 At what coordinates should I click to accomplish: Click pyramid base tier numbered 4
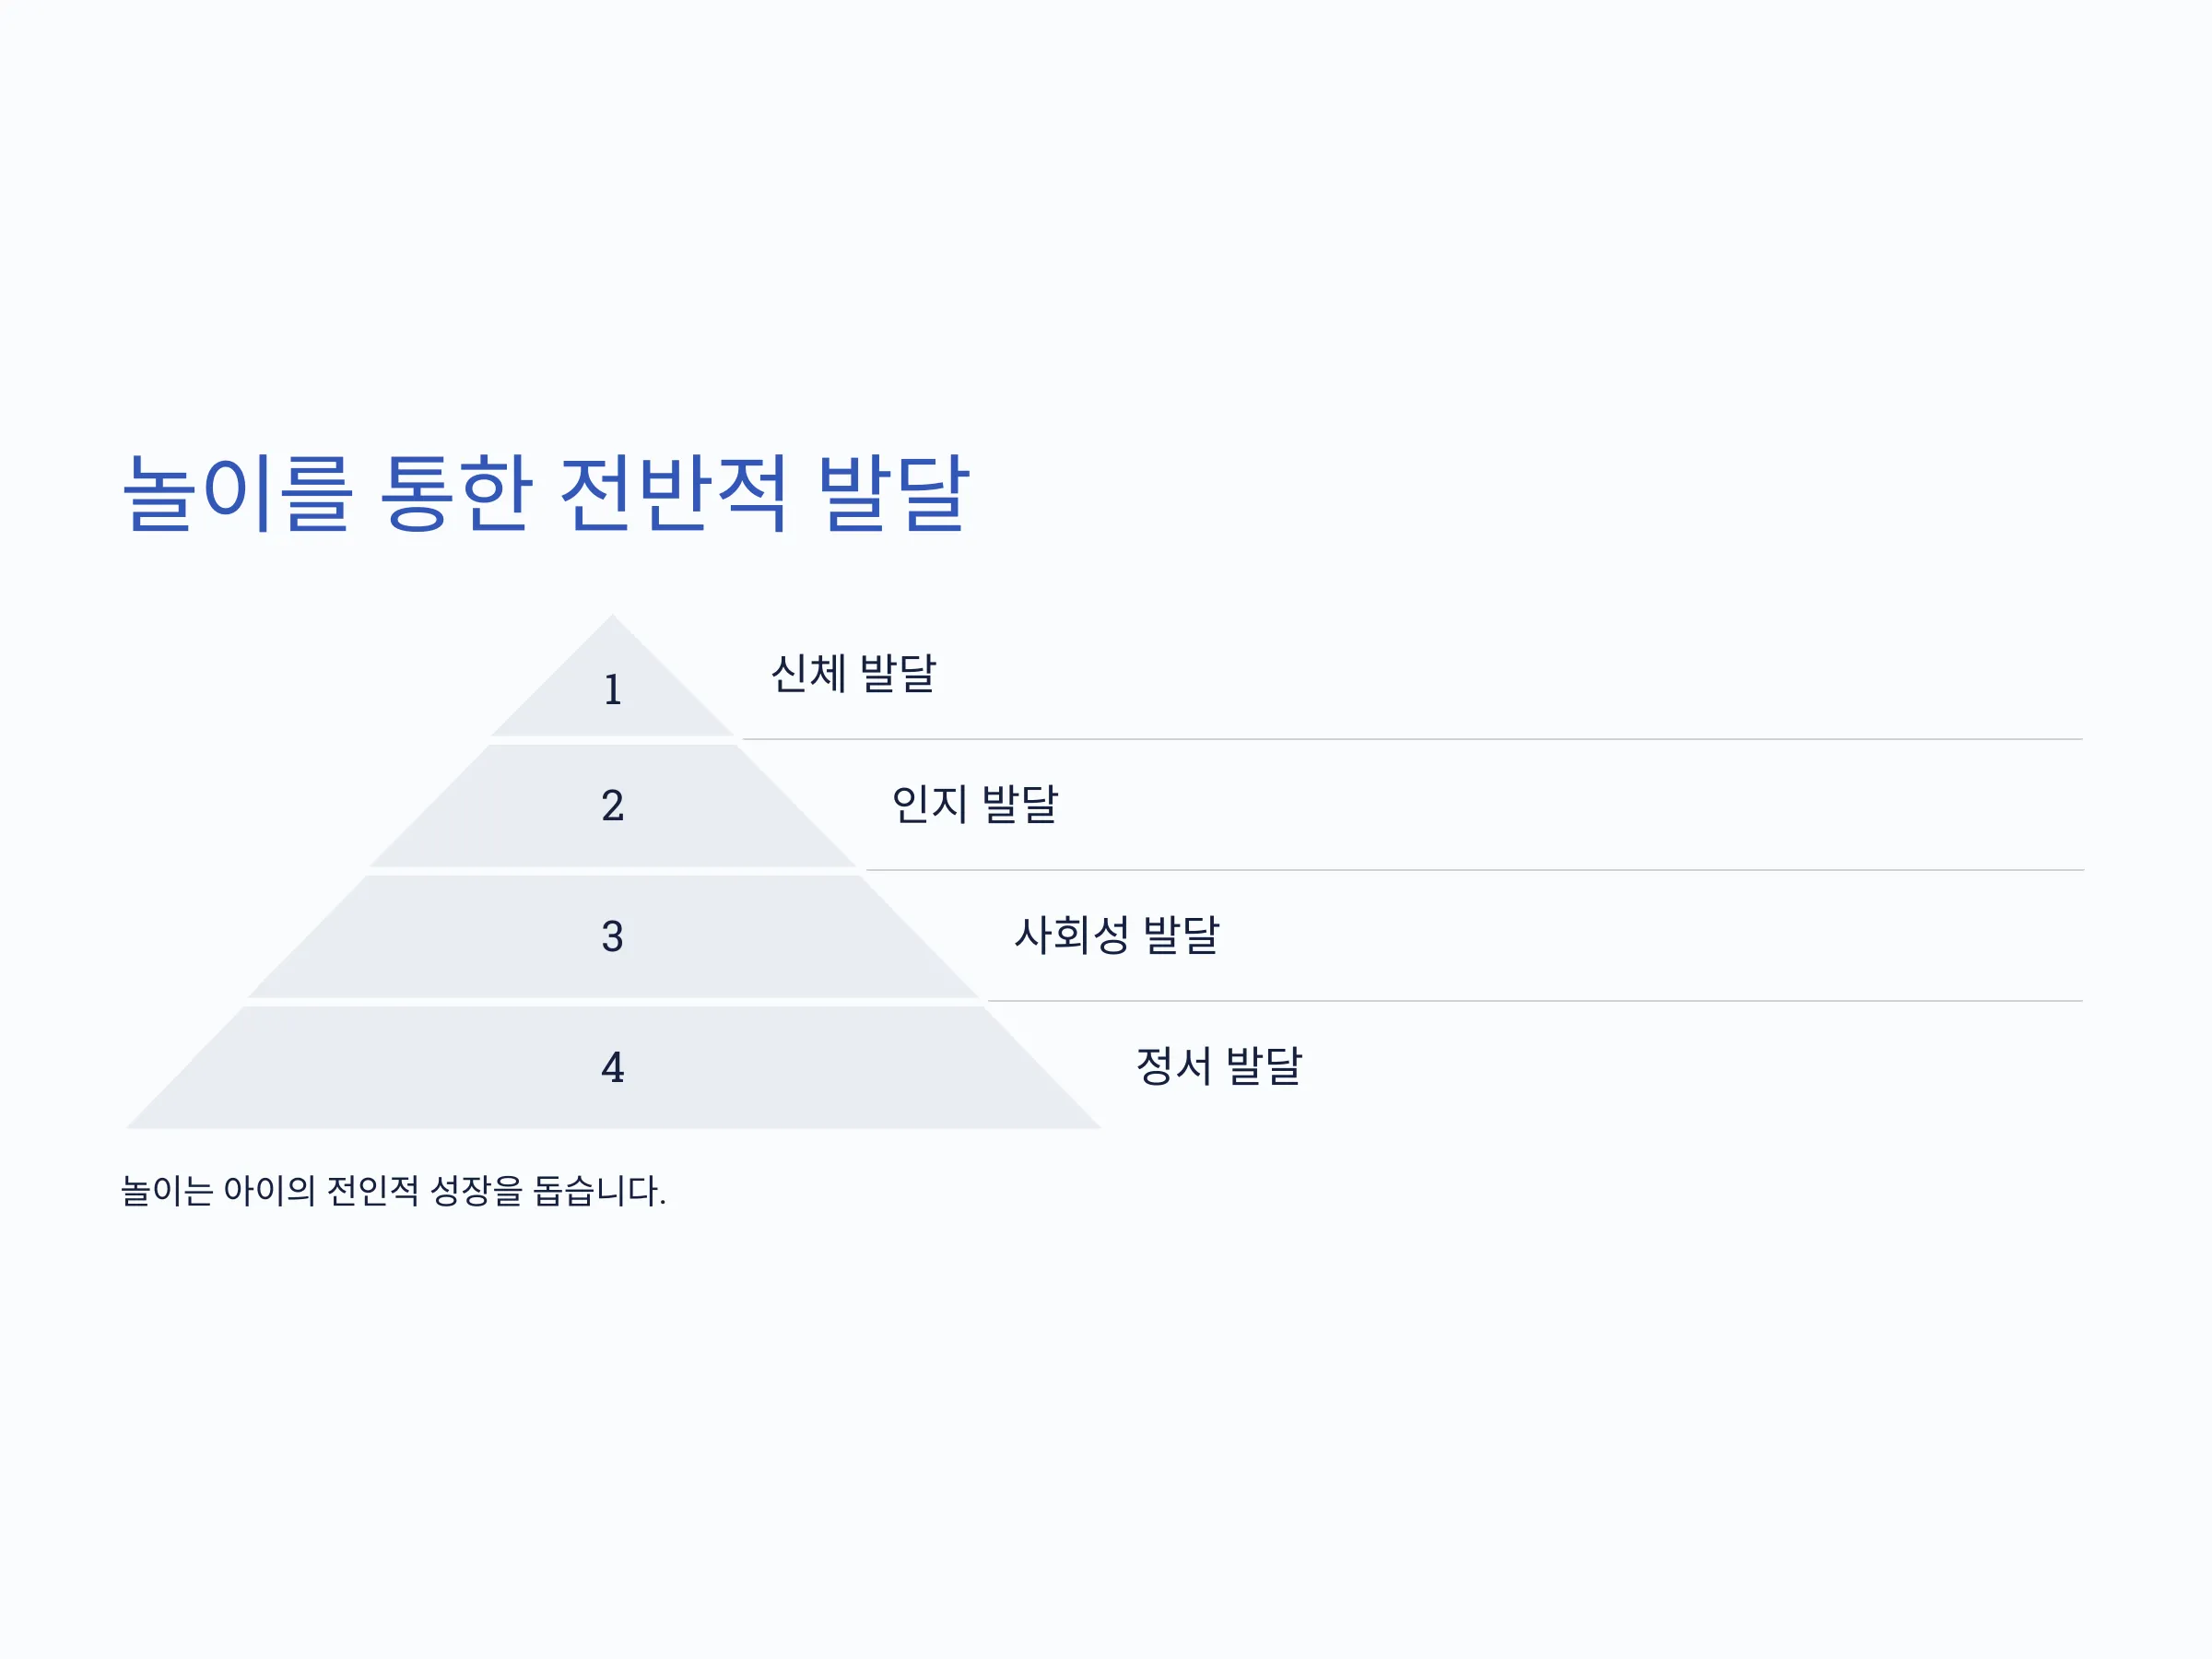[612, 1068]
